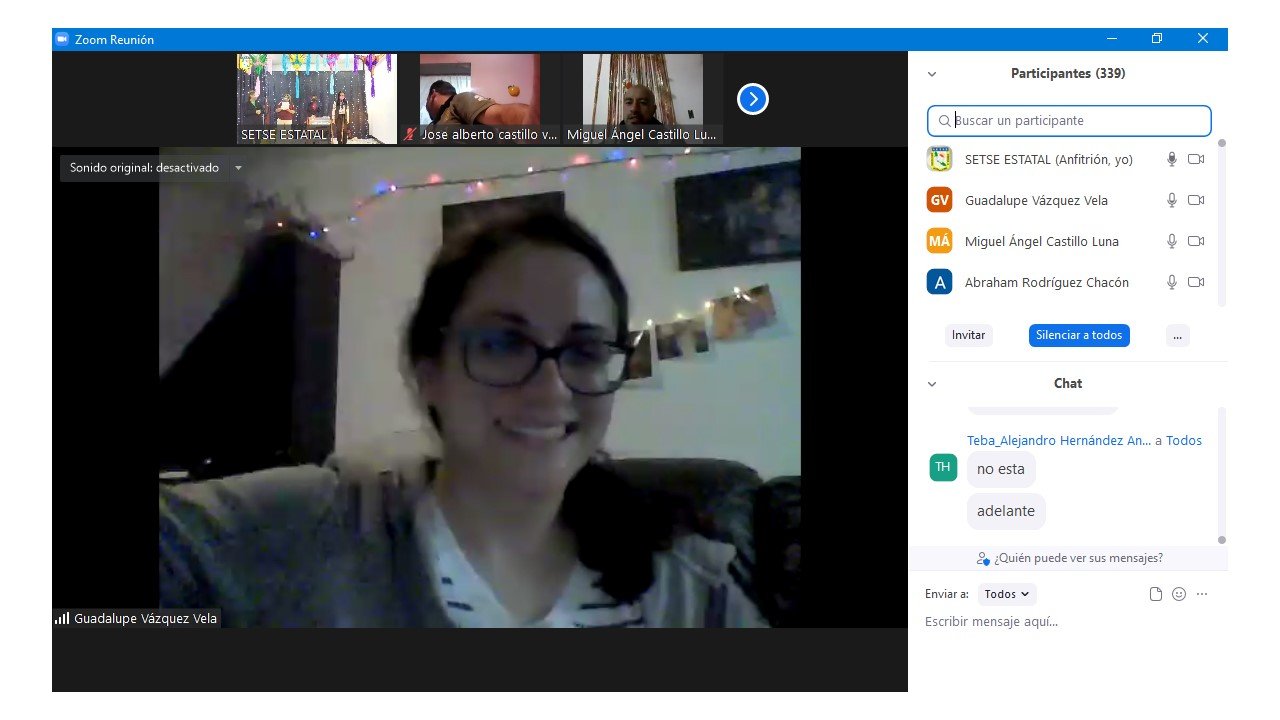Screen dimensions: 1280x720
Task: Toggle camera for Miguel Ángel Castillo Luna
Action: [x=1196, y=241]
